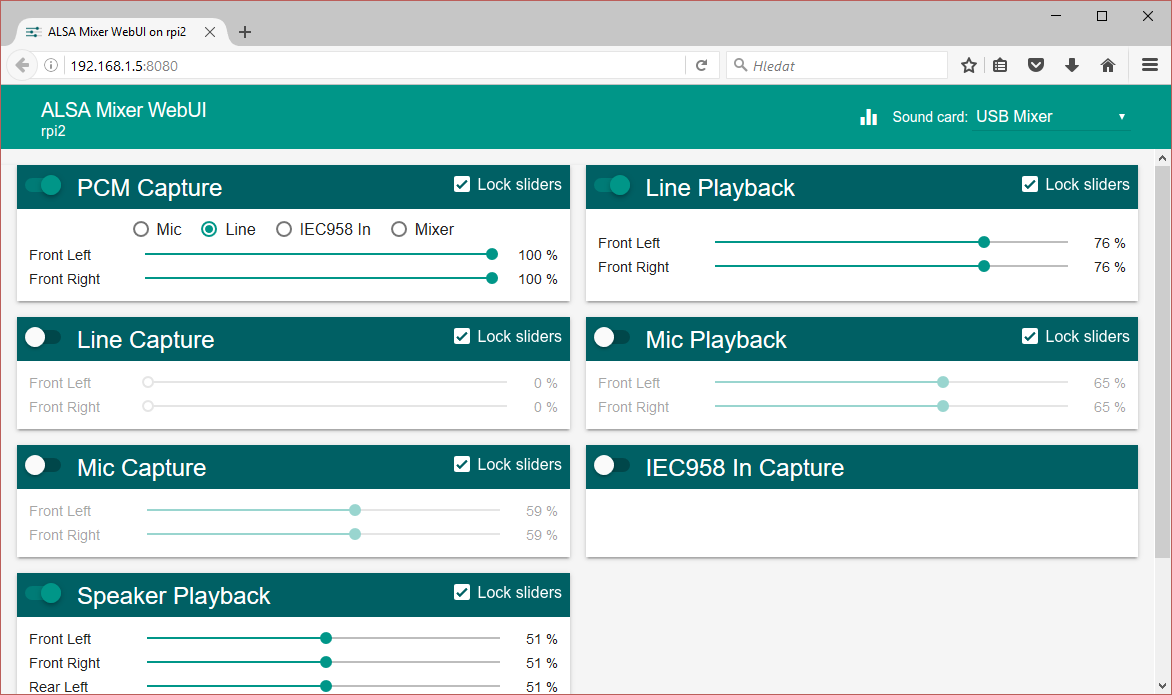Click the Sound card: label
1172x695 pixels.
[x=930, y=117]
